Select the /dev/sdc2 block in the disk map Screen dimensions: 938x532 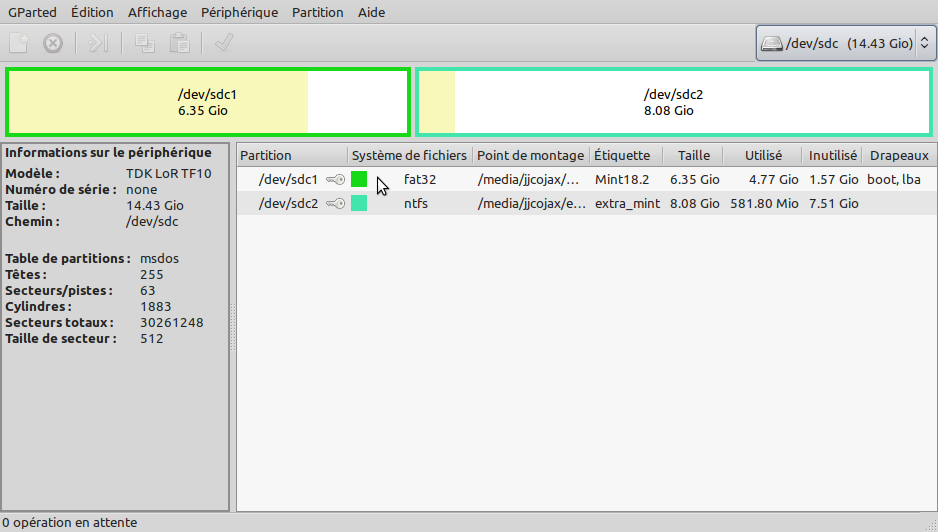click(673, 102)
